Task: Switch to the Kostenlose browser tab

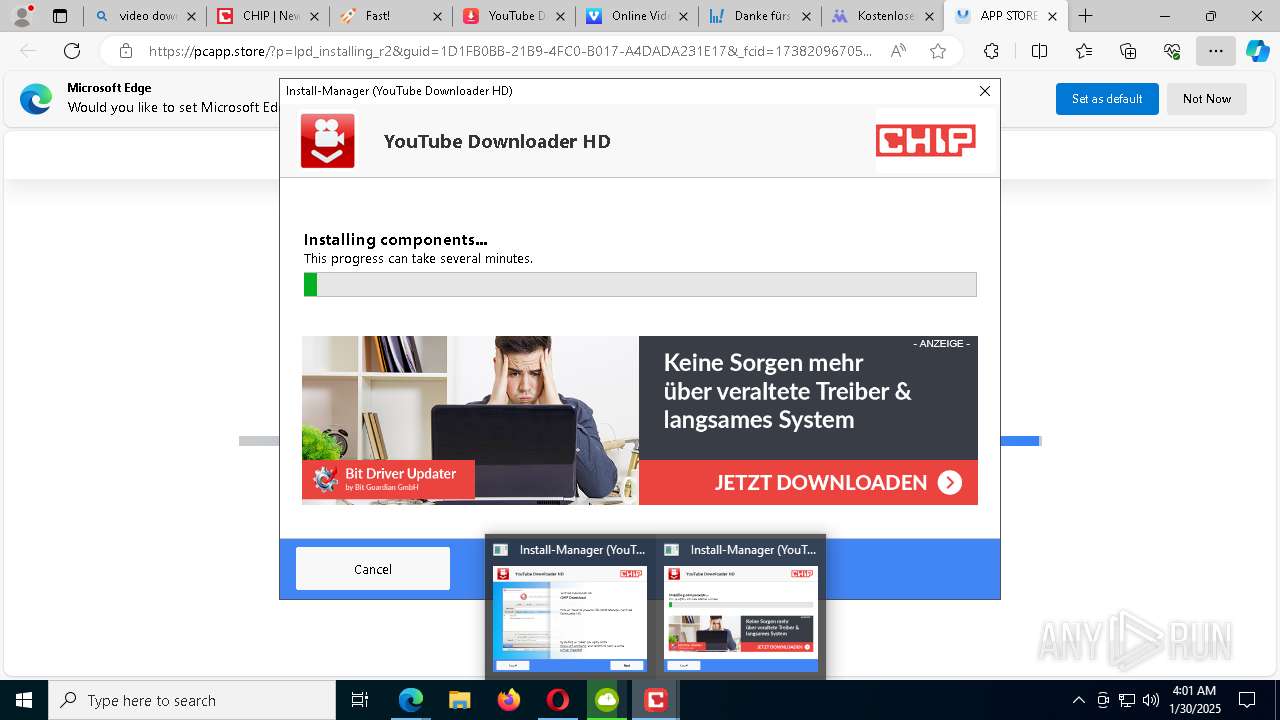Action: [883, 16]
